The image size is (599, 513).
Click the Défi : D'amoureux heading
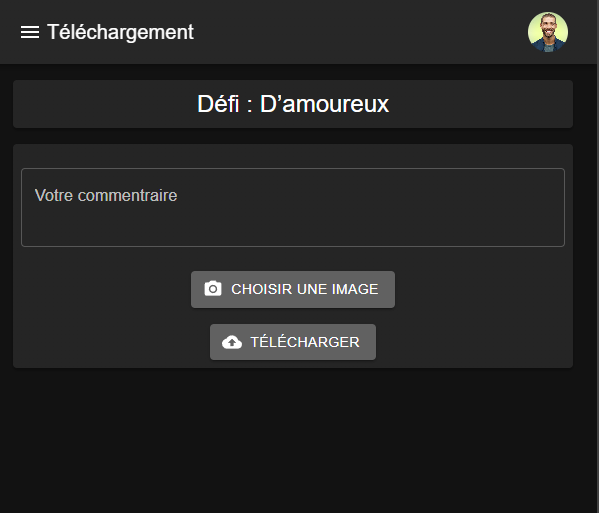[293, 104]
